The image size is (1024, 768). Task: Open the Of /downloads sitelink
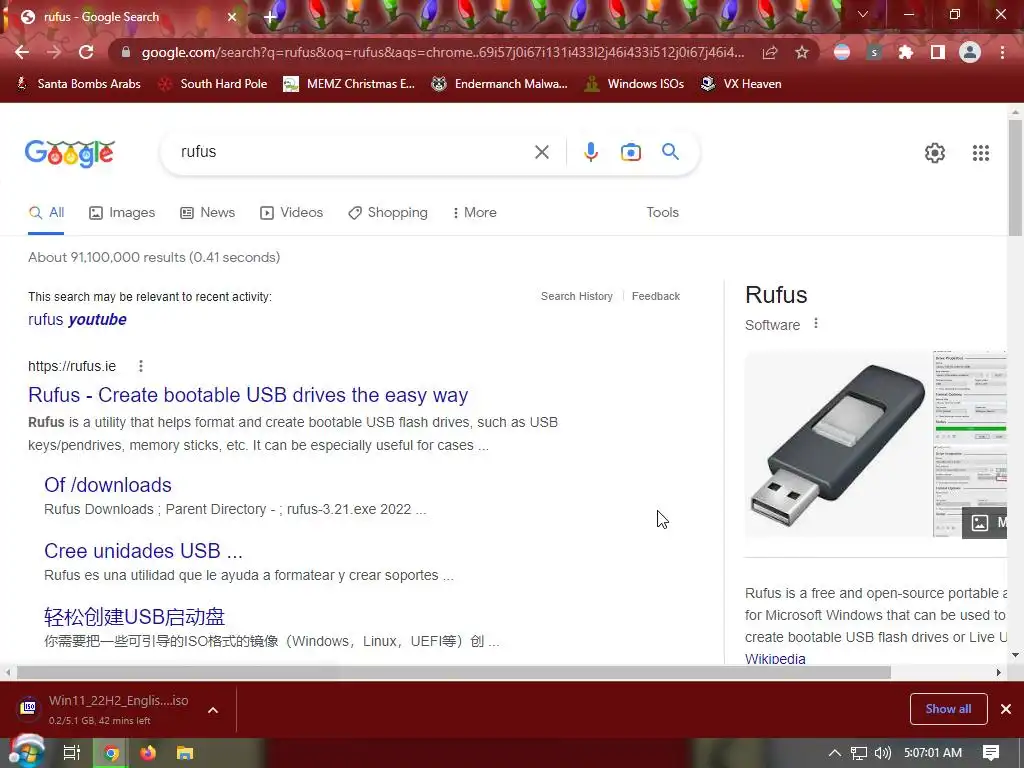point(108,485)
